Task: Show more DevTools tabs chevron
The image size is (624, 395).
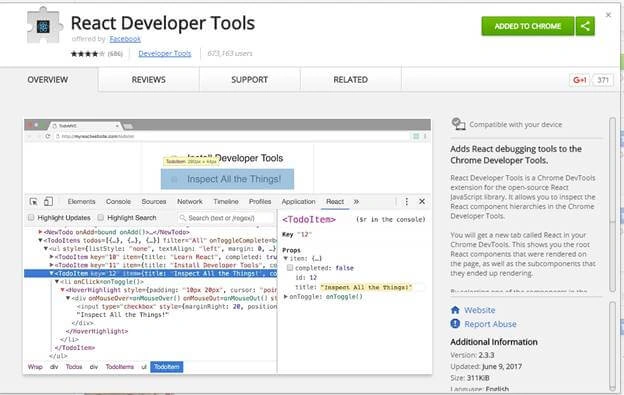Action: click(x=356, y=202)
